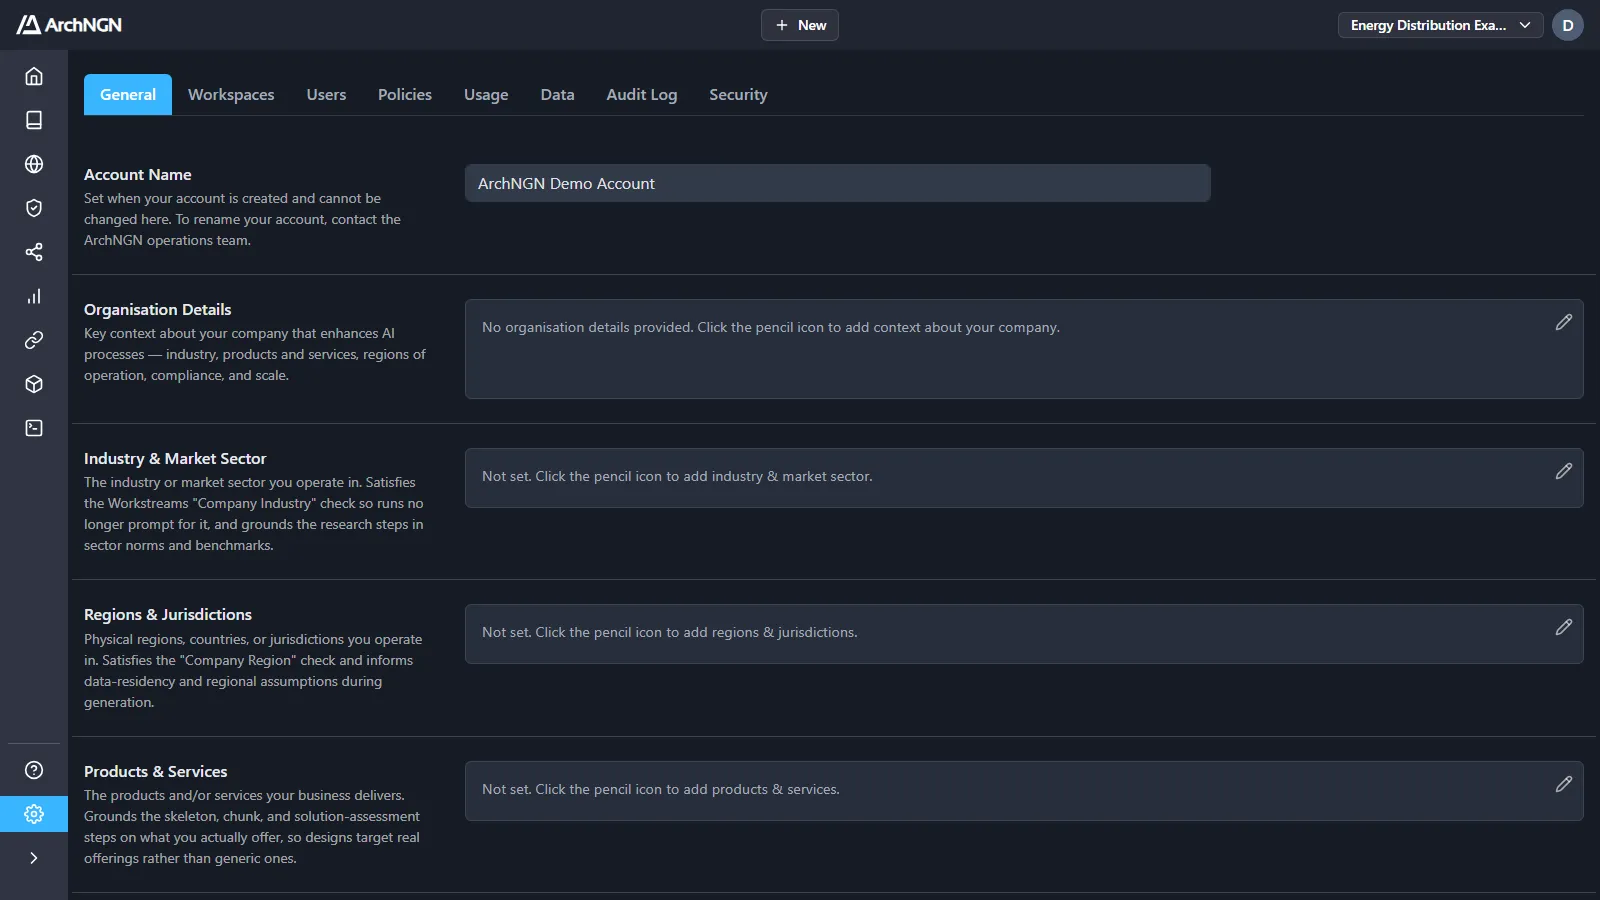
Task: Open the chain link sidebar icon
Action: pos(34,340)
